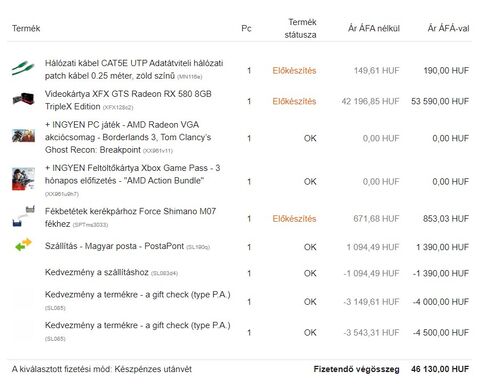The image size is (480, 388).
Task: Click the Előkészítés status of the graphics card
Action: coord(294,101)
